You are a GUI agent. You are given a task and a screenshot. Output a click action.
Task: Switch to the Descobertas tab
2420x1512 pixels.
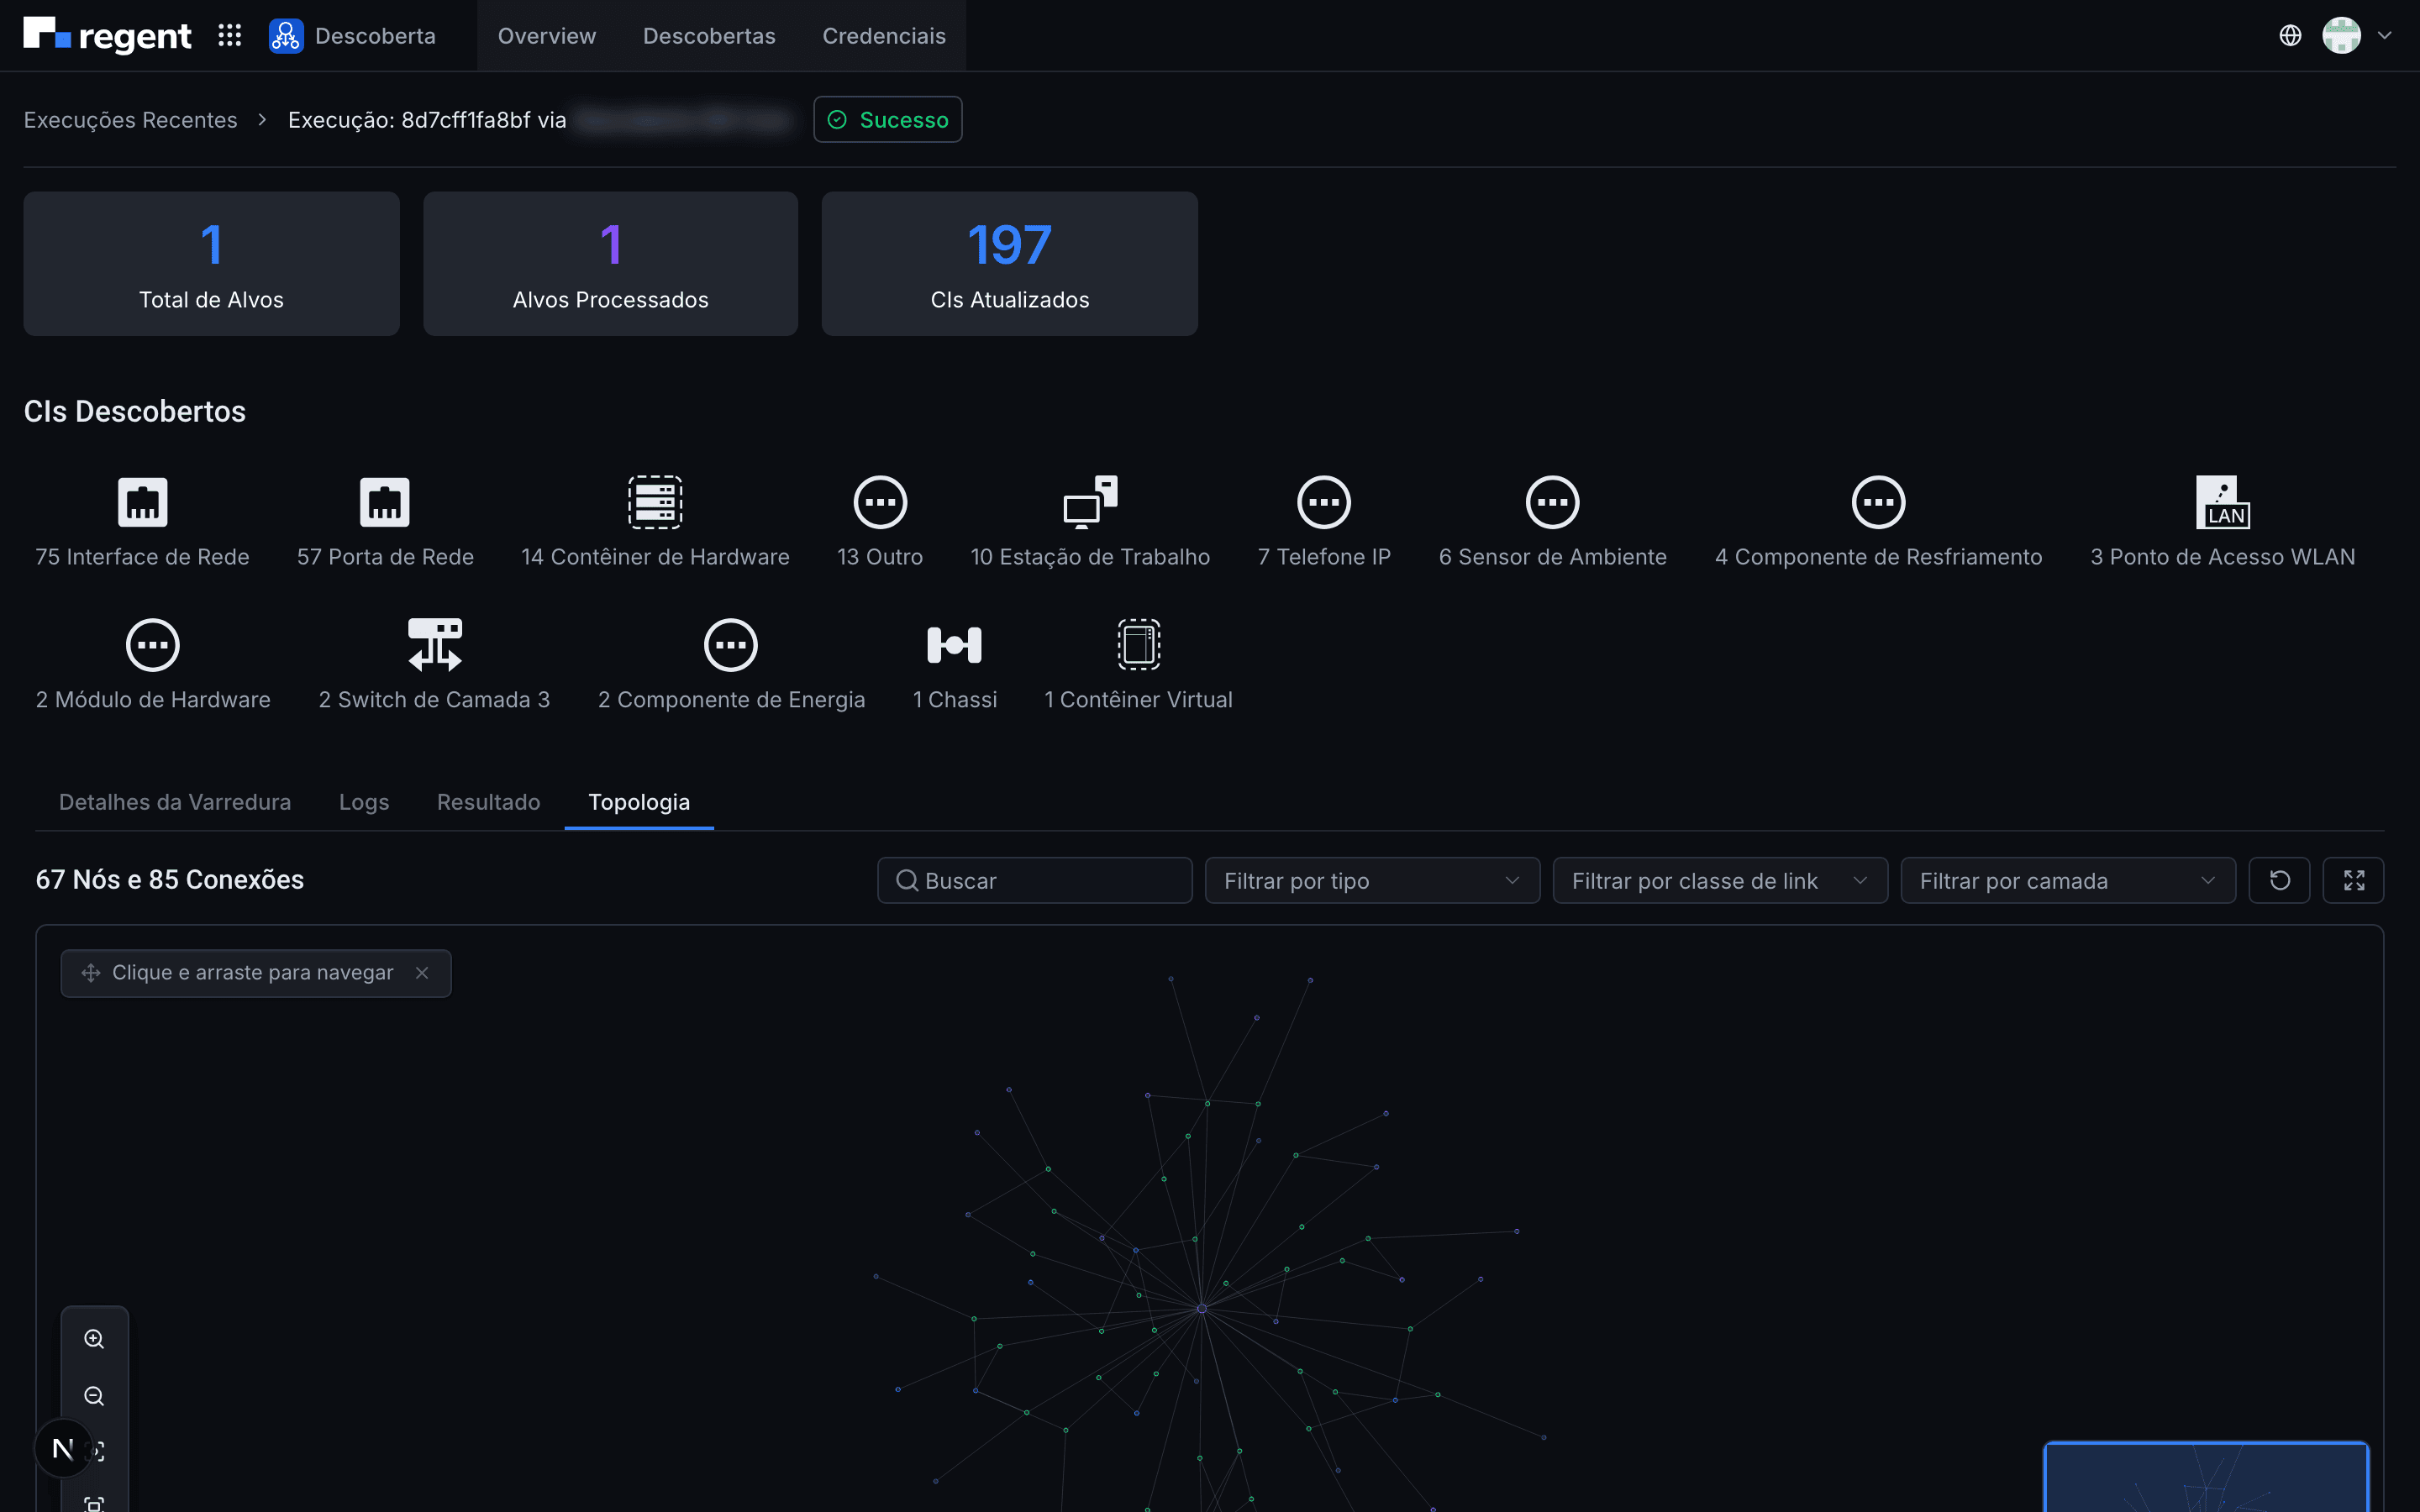(709, 36)
